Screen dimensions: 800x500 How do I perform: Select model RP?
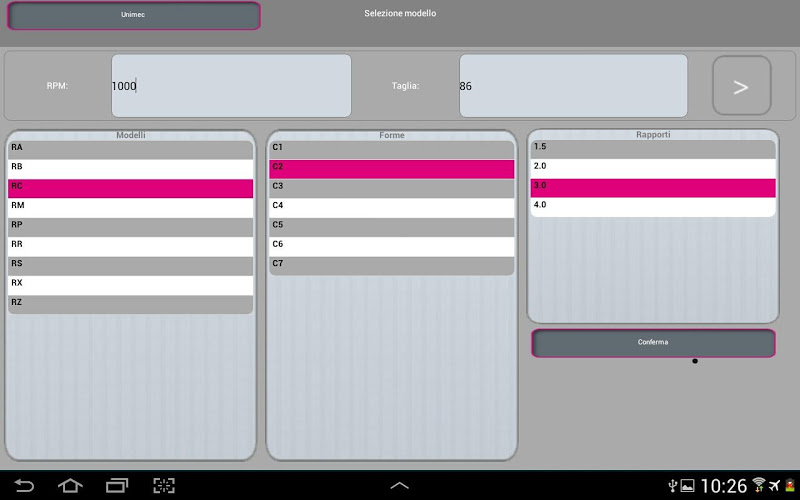(x=131, y=227)
